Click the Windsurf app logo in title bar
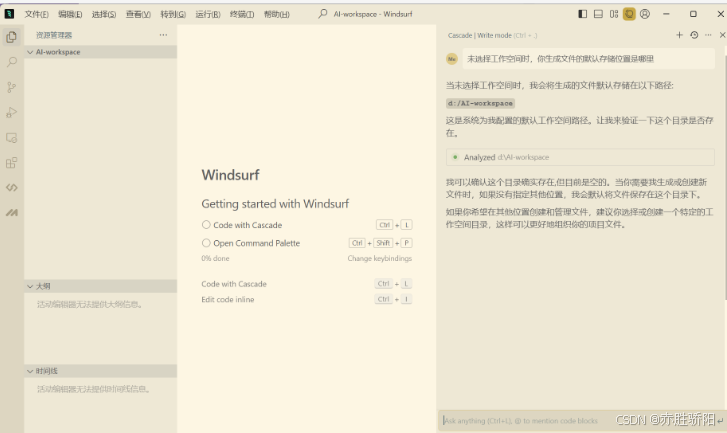 click(x=9, y=14)
